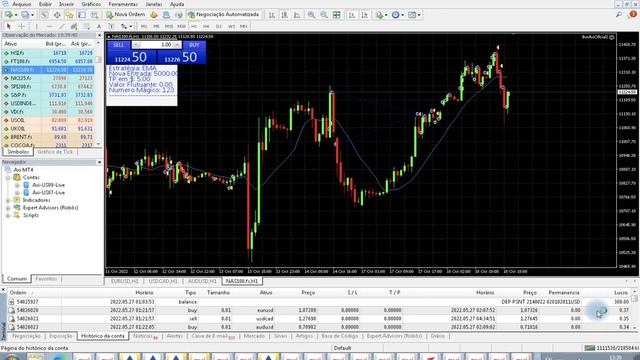Toggle the Market Watch window icon
The height and width of the screenshot is (360, 640).
[x=44, y=15]
